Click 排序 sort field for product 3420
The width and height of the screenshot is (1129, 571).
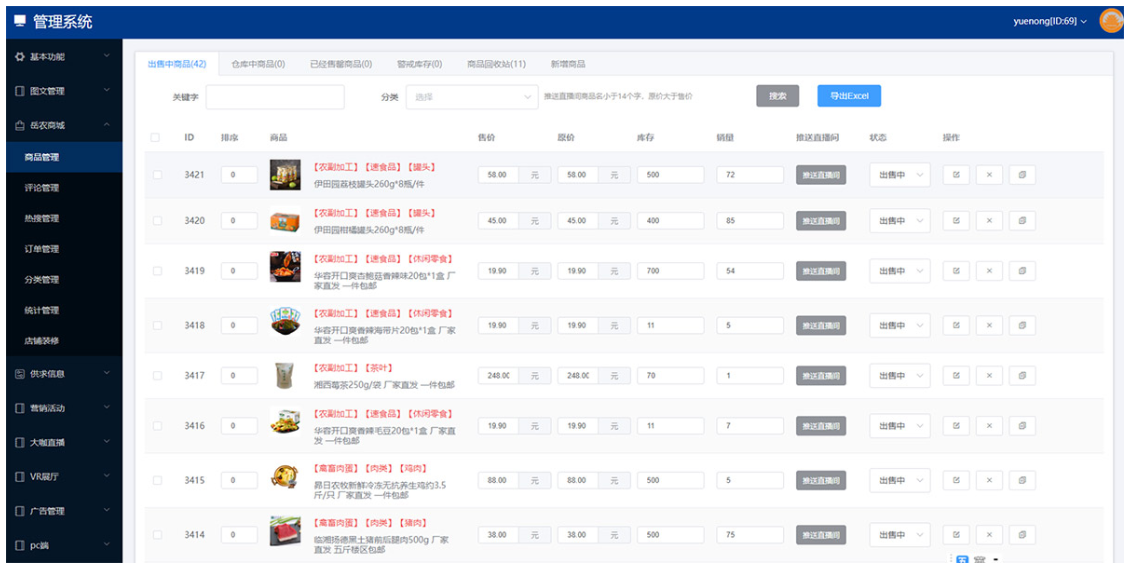click(239, 221)
